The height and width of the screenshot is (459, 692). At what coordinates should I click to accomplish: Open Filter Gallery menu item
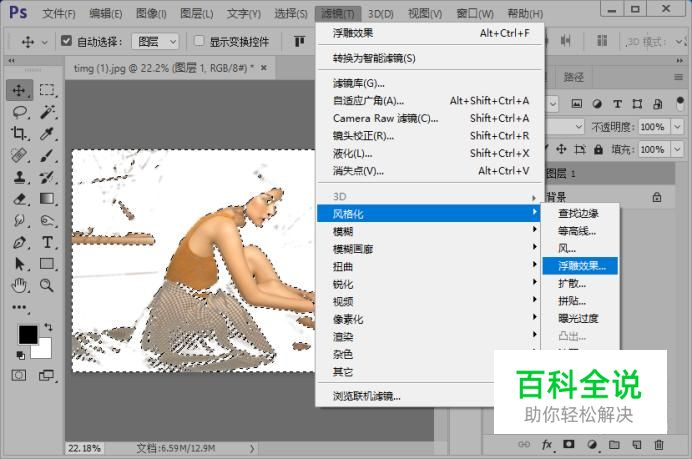(429, 83)
